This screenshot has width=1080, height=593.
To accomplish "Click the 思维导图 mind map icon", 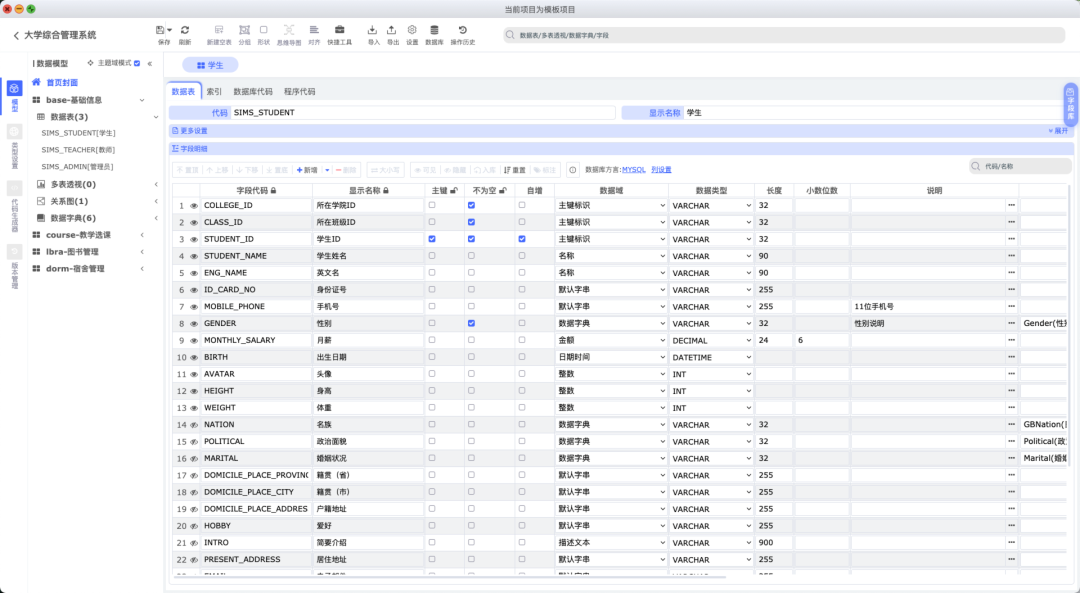I will click(289, 30).
